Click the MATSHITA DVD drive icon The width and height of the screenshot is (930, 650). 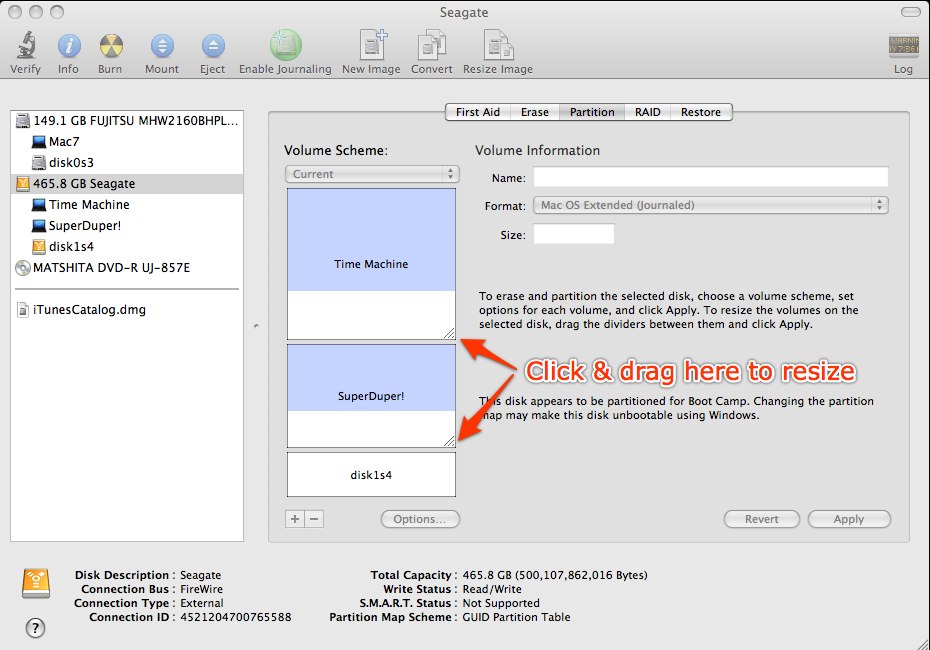click(x=23, y=268)
